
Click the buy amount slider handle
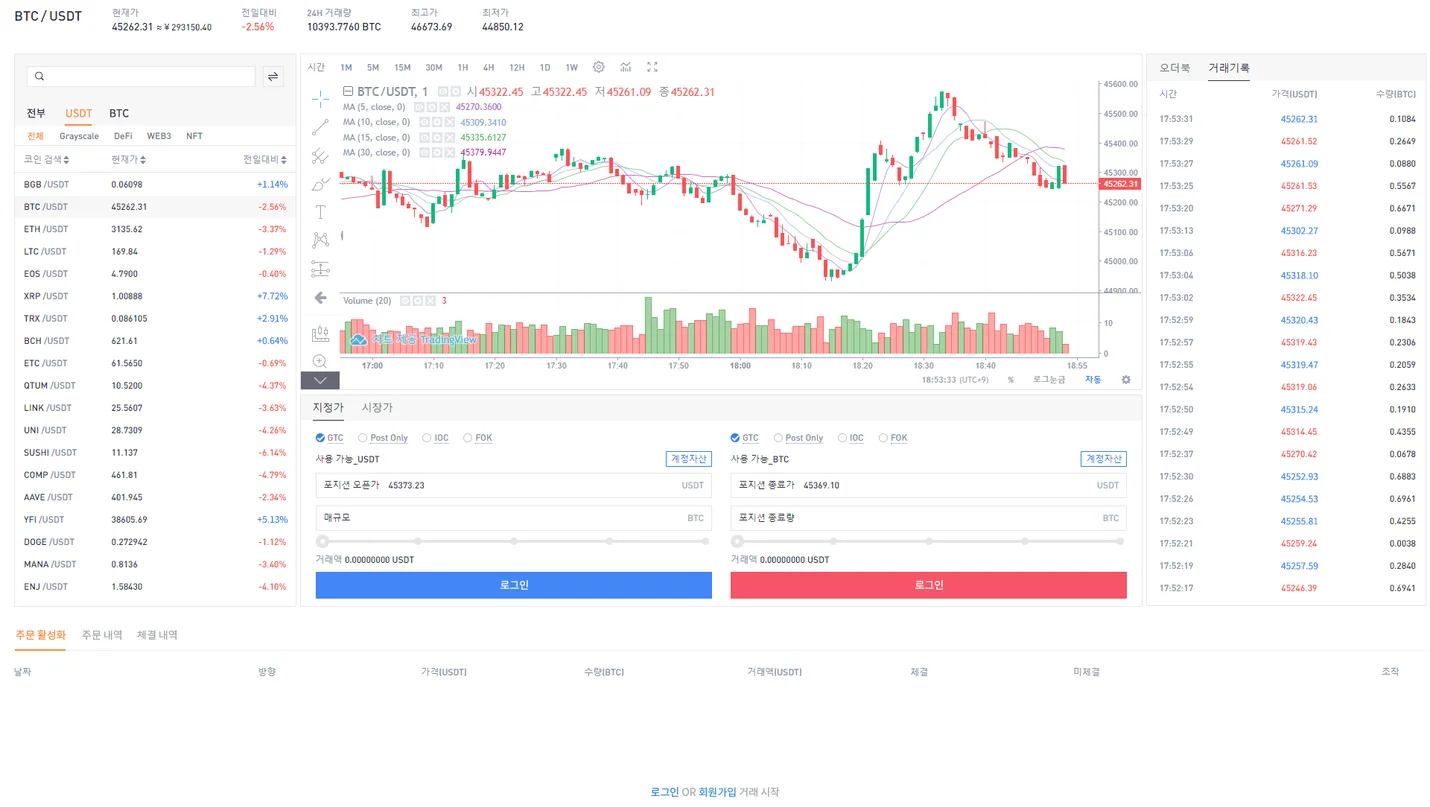[x=322, y=541]
